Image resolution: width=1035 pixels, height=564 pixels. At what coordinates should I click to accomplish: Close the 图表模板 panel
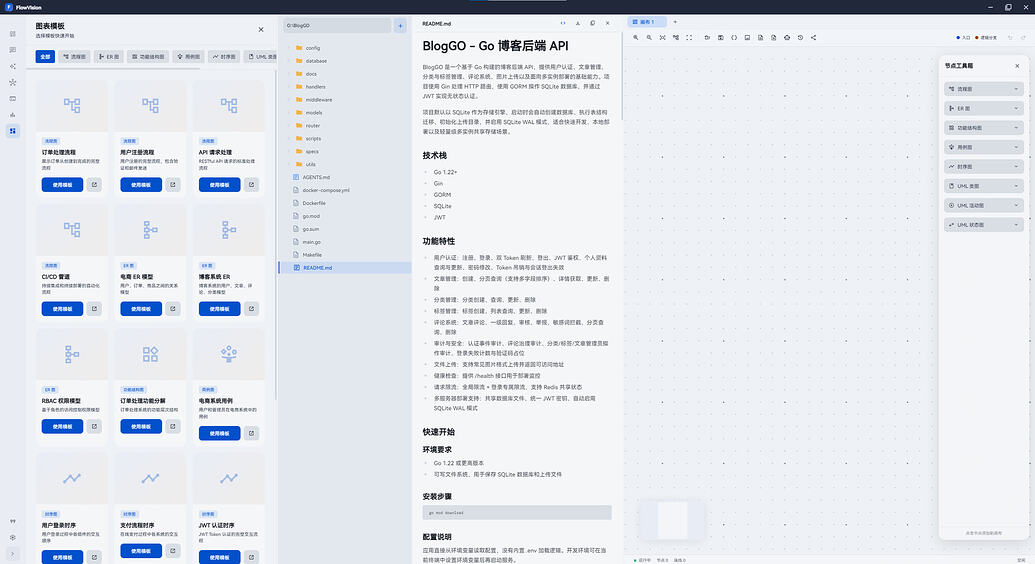261,30
